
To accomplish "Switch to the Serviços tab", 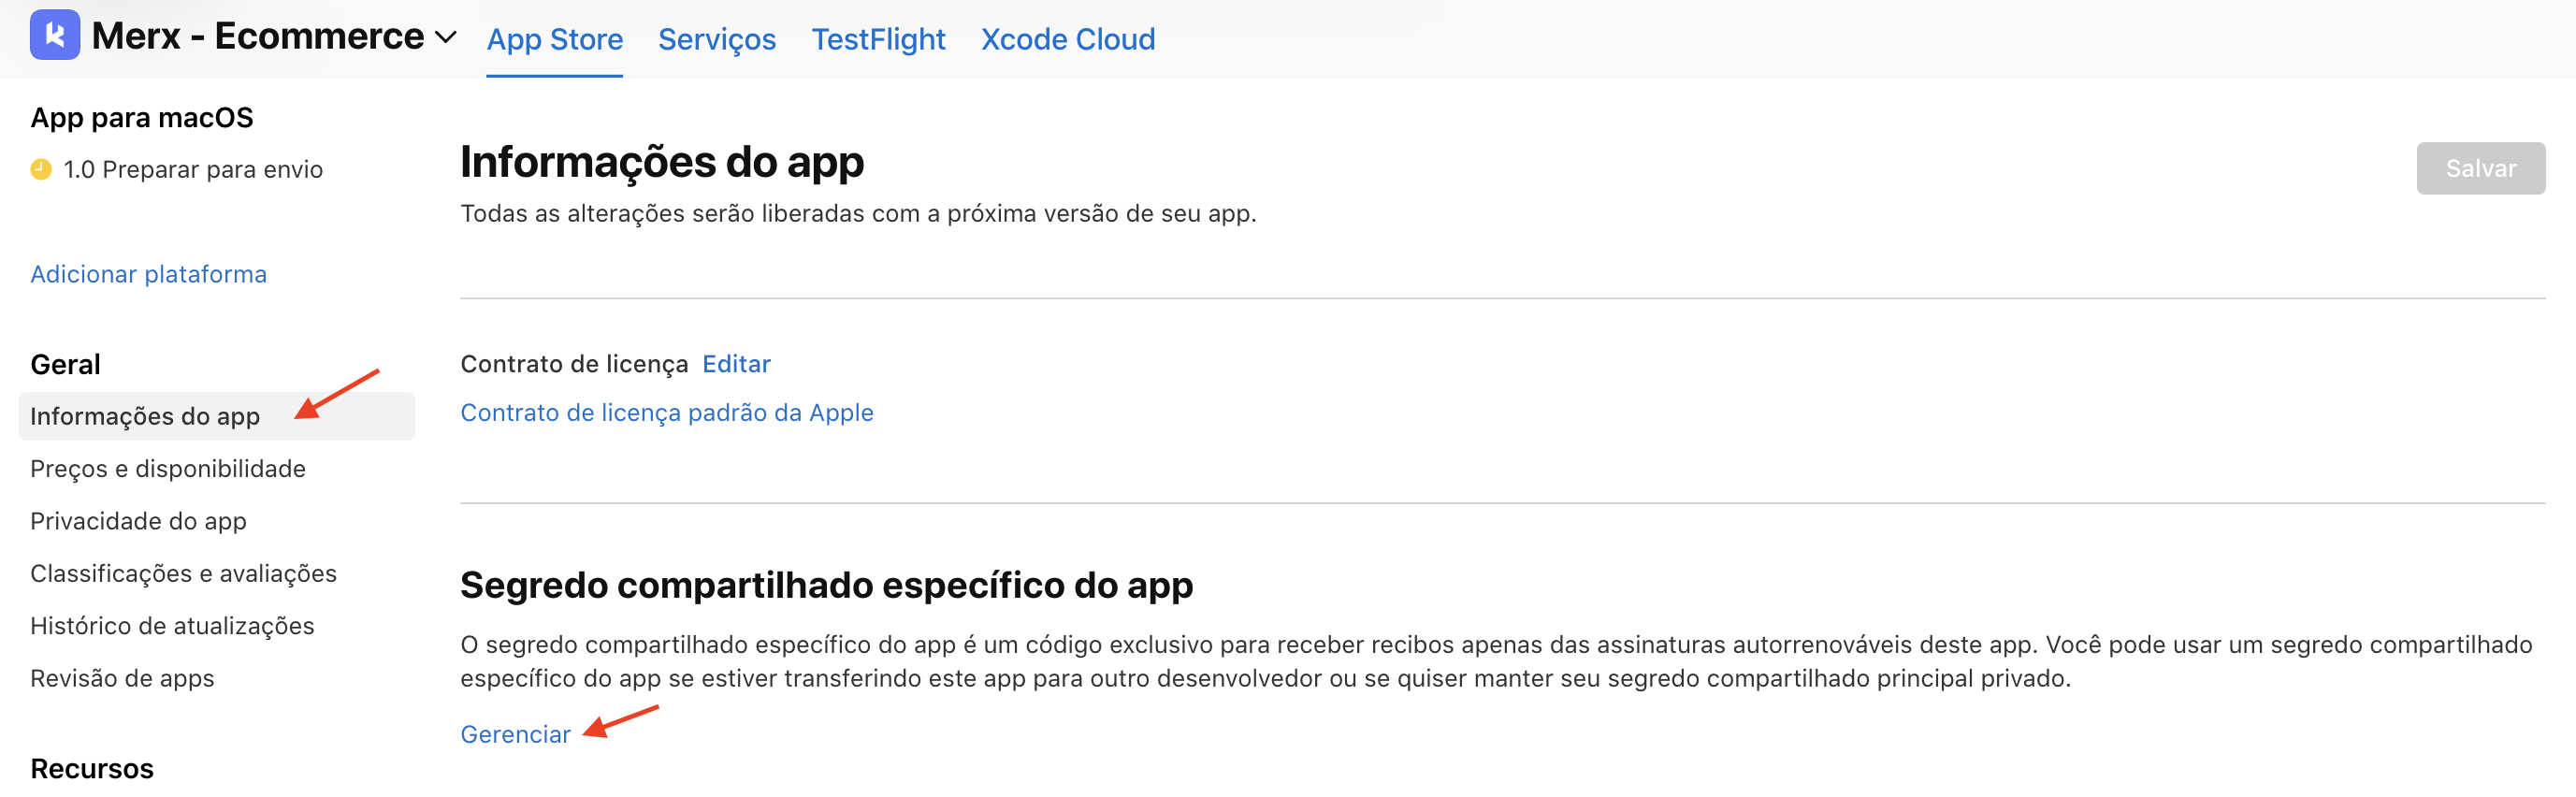I will point(716,40).
